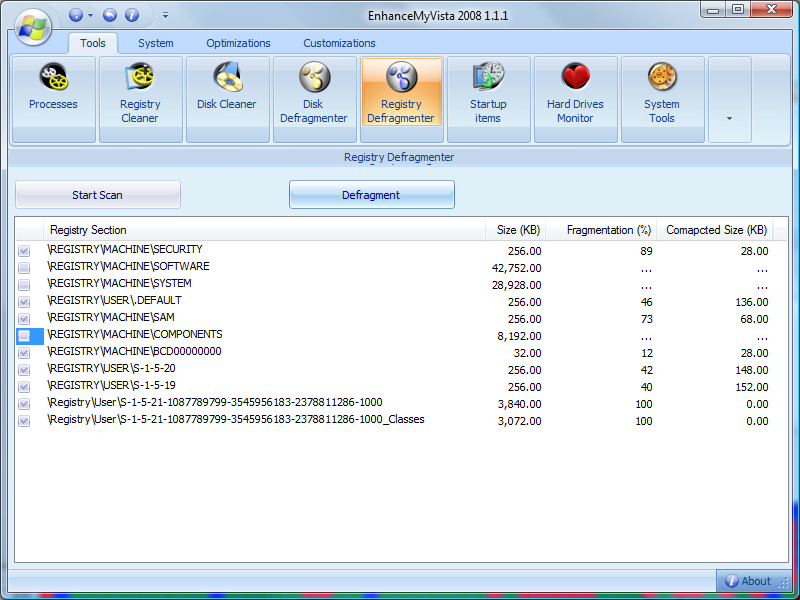Select the \REGISTRY\USER\.DEFAULT row name

[114, 300]
